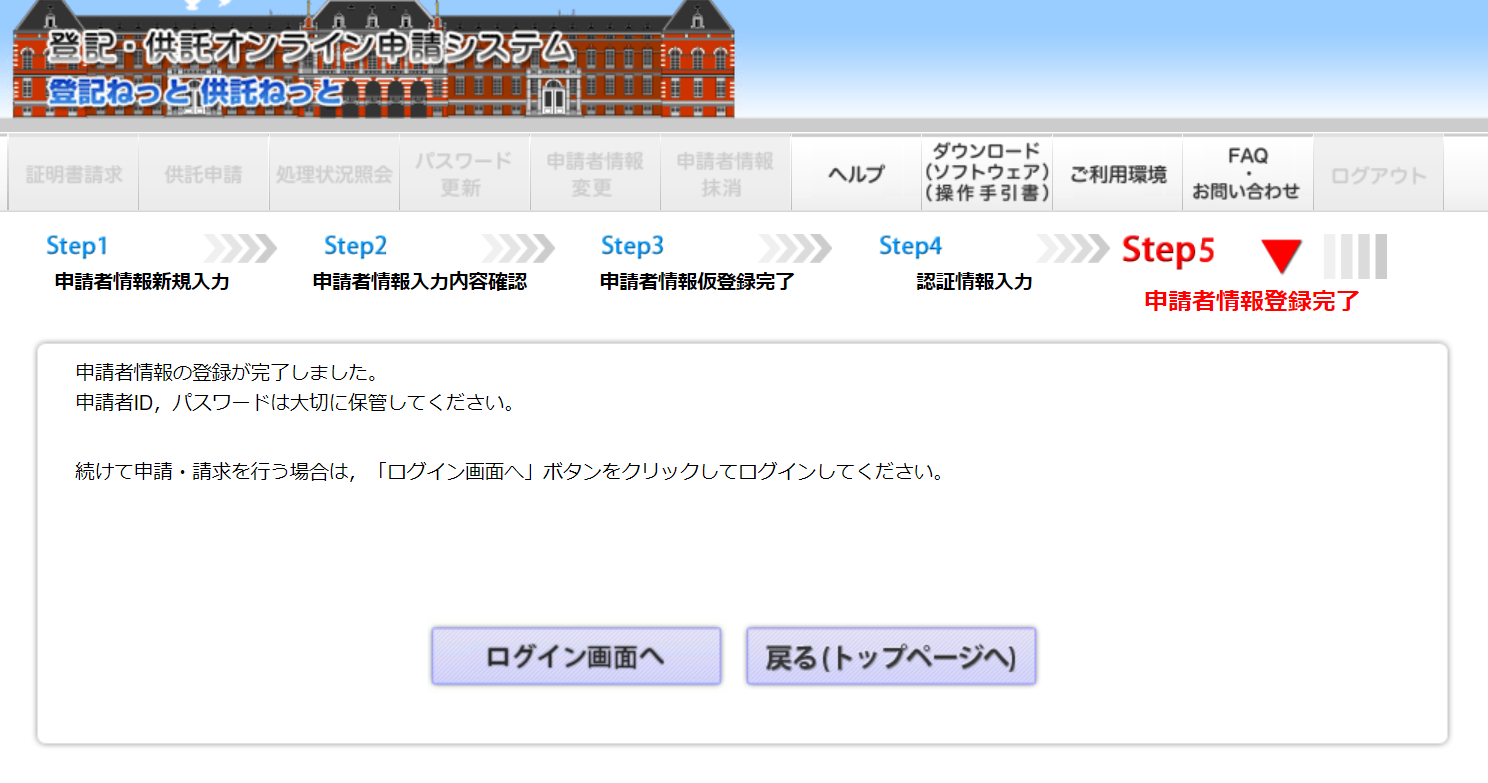The width and height of the screenshot is (1488, 783).
Task: Click the 供託申請 menu item
Action: [204, 175]
